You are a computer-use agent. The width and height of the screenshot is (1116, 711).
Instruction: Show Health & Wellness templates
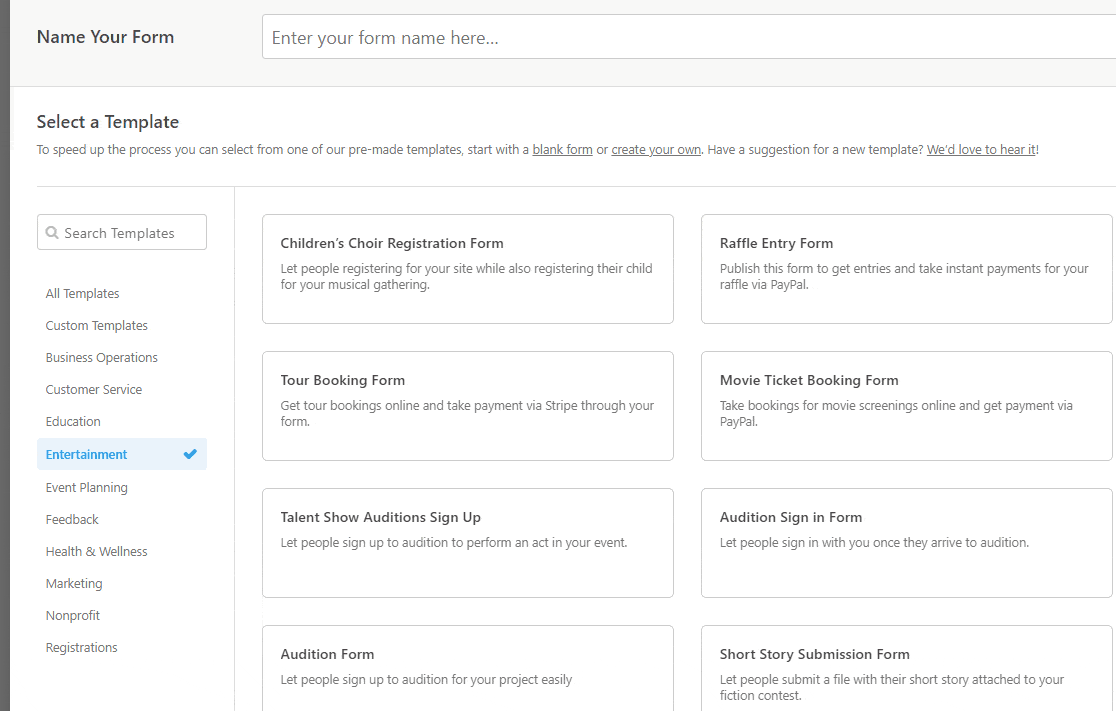click(97, 552)
